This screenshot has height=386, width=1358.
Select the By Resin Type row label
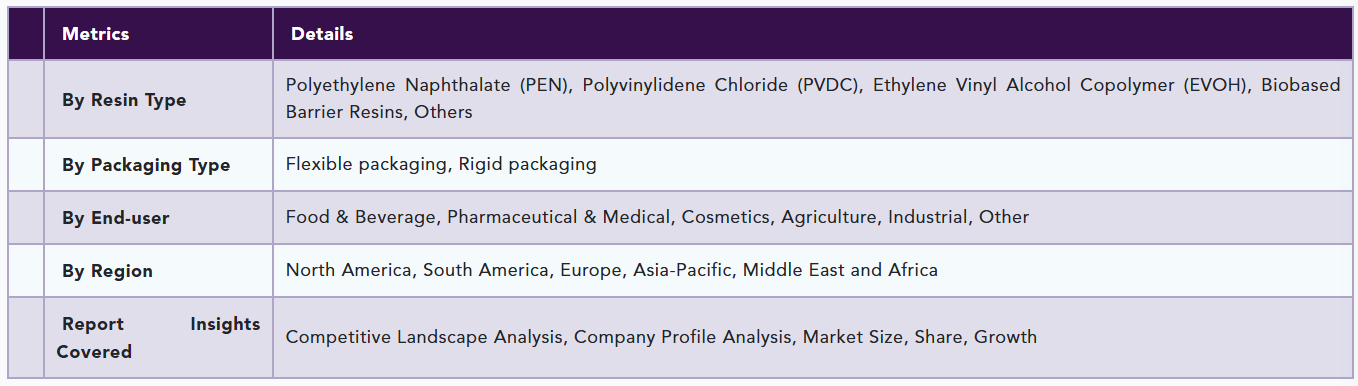(x=124, y=100)
